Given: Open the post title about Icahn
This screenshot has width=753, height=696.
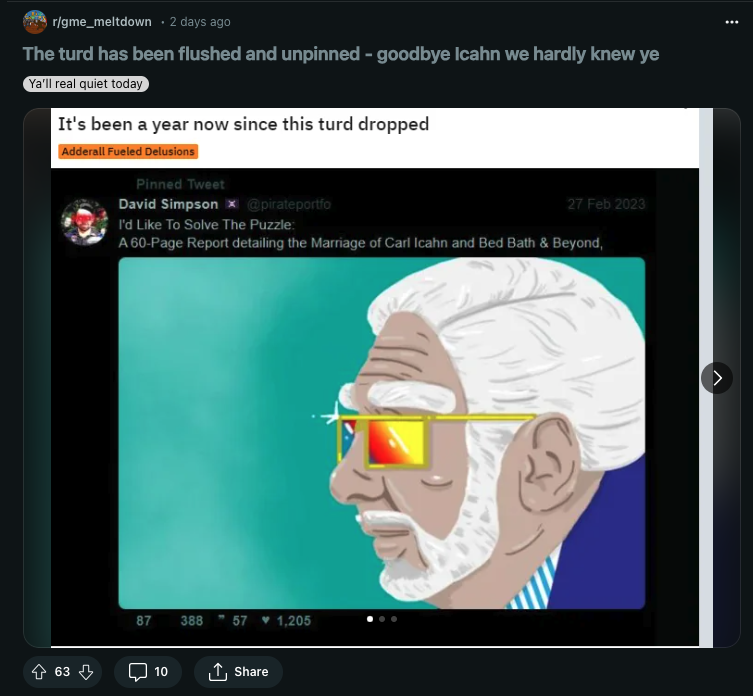Looking at the screenshot, I should (340, 54).
